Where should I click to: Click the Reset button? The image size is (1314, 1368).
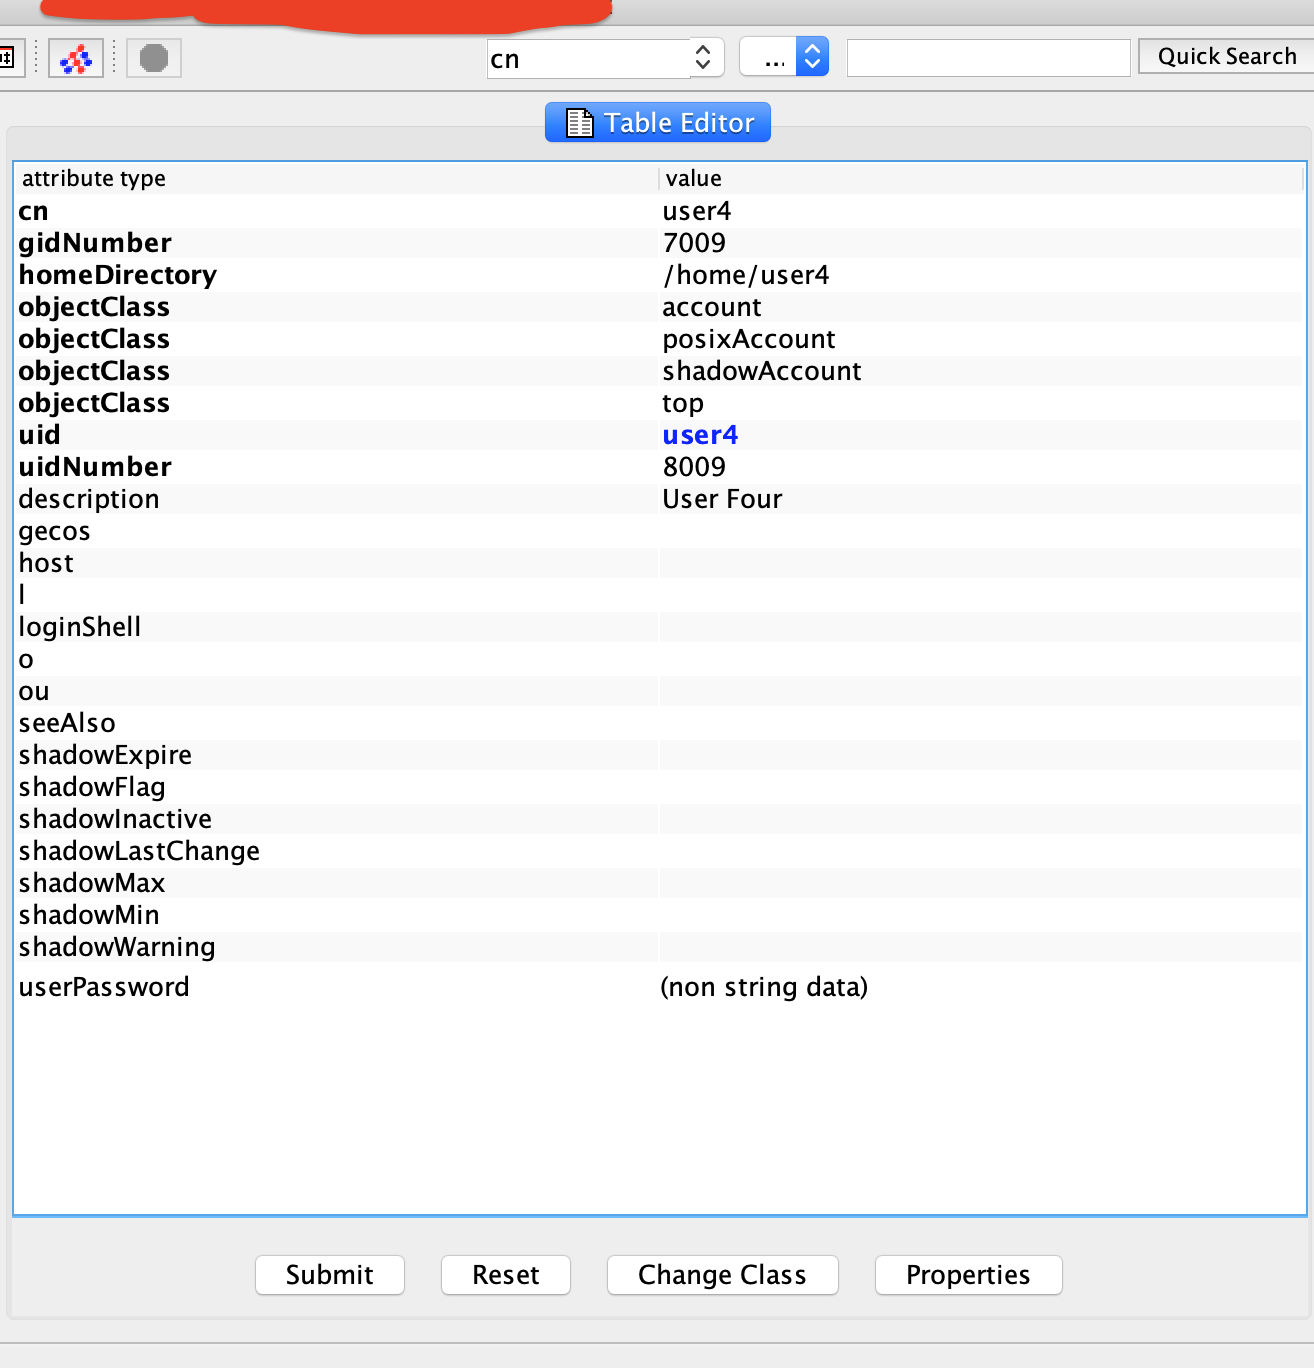click(505, 1275)
